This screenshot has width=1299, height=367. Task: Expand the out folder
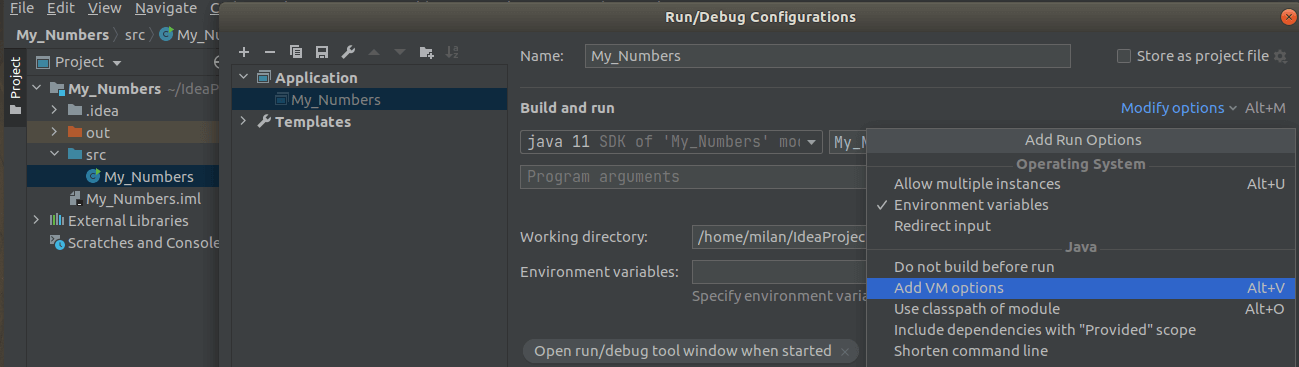[x=55, y=132]
